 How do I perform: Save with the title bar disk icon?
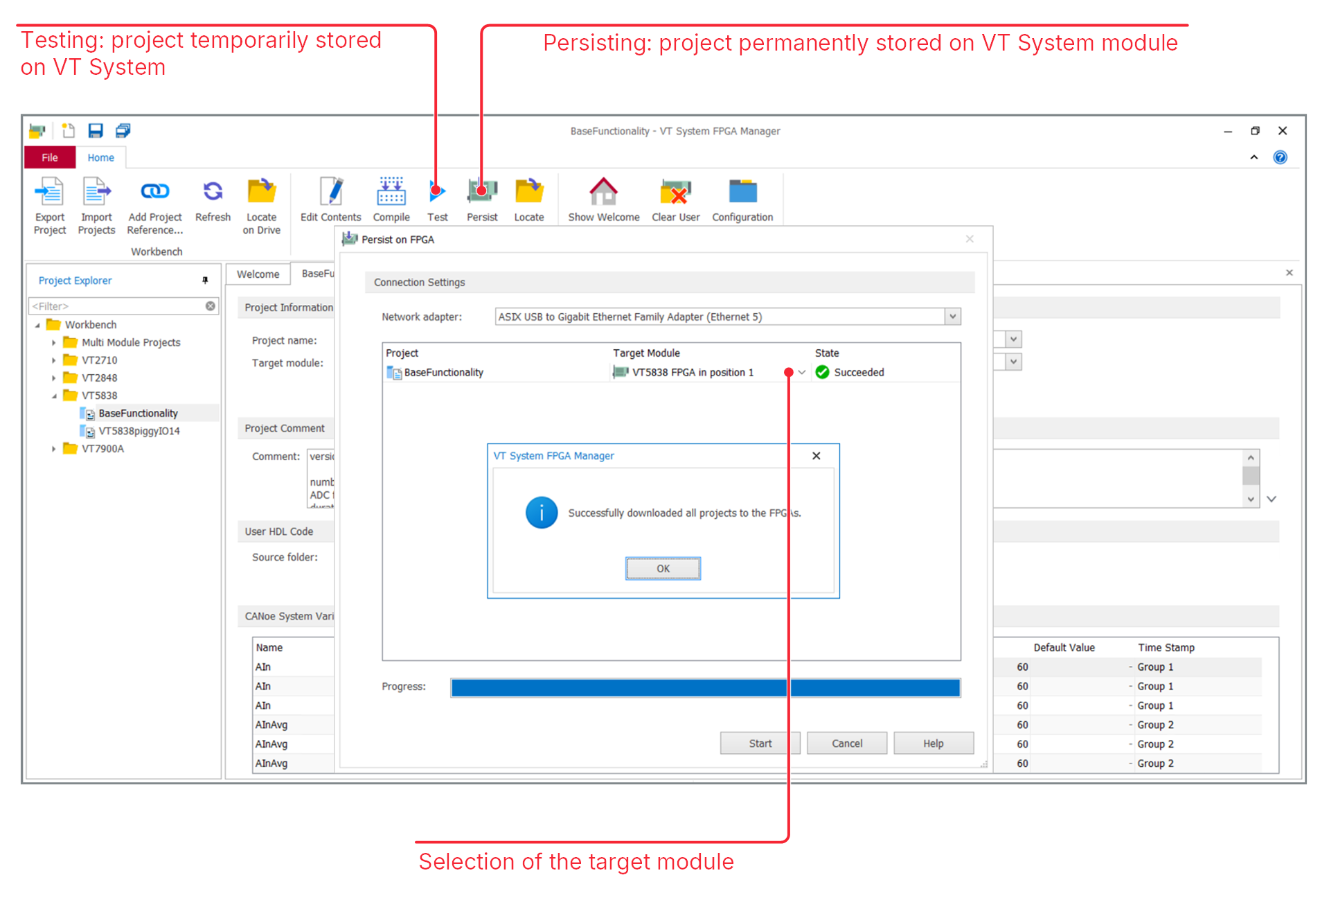point(95,130)
